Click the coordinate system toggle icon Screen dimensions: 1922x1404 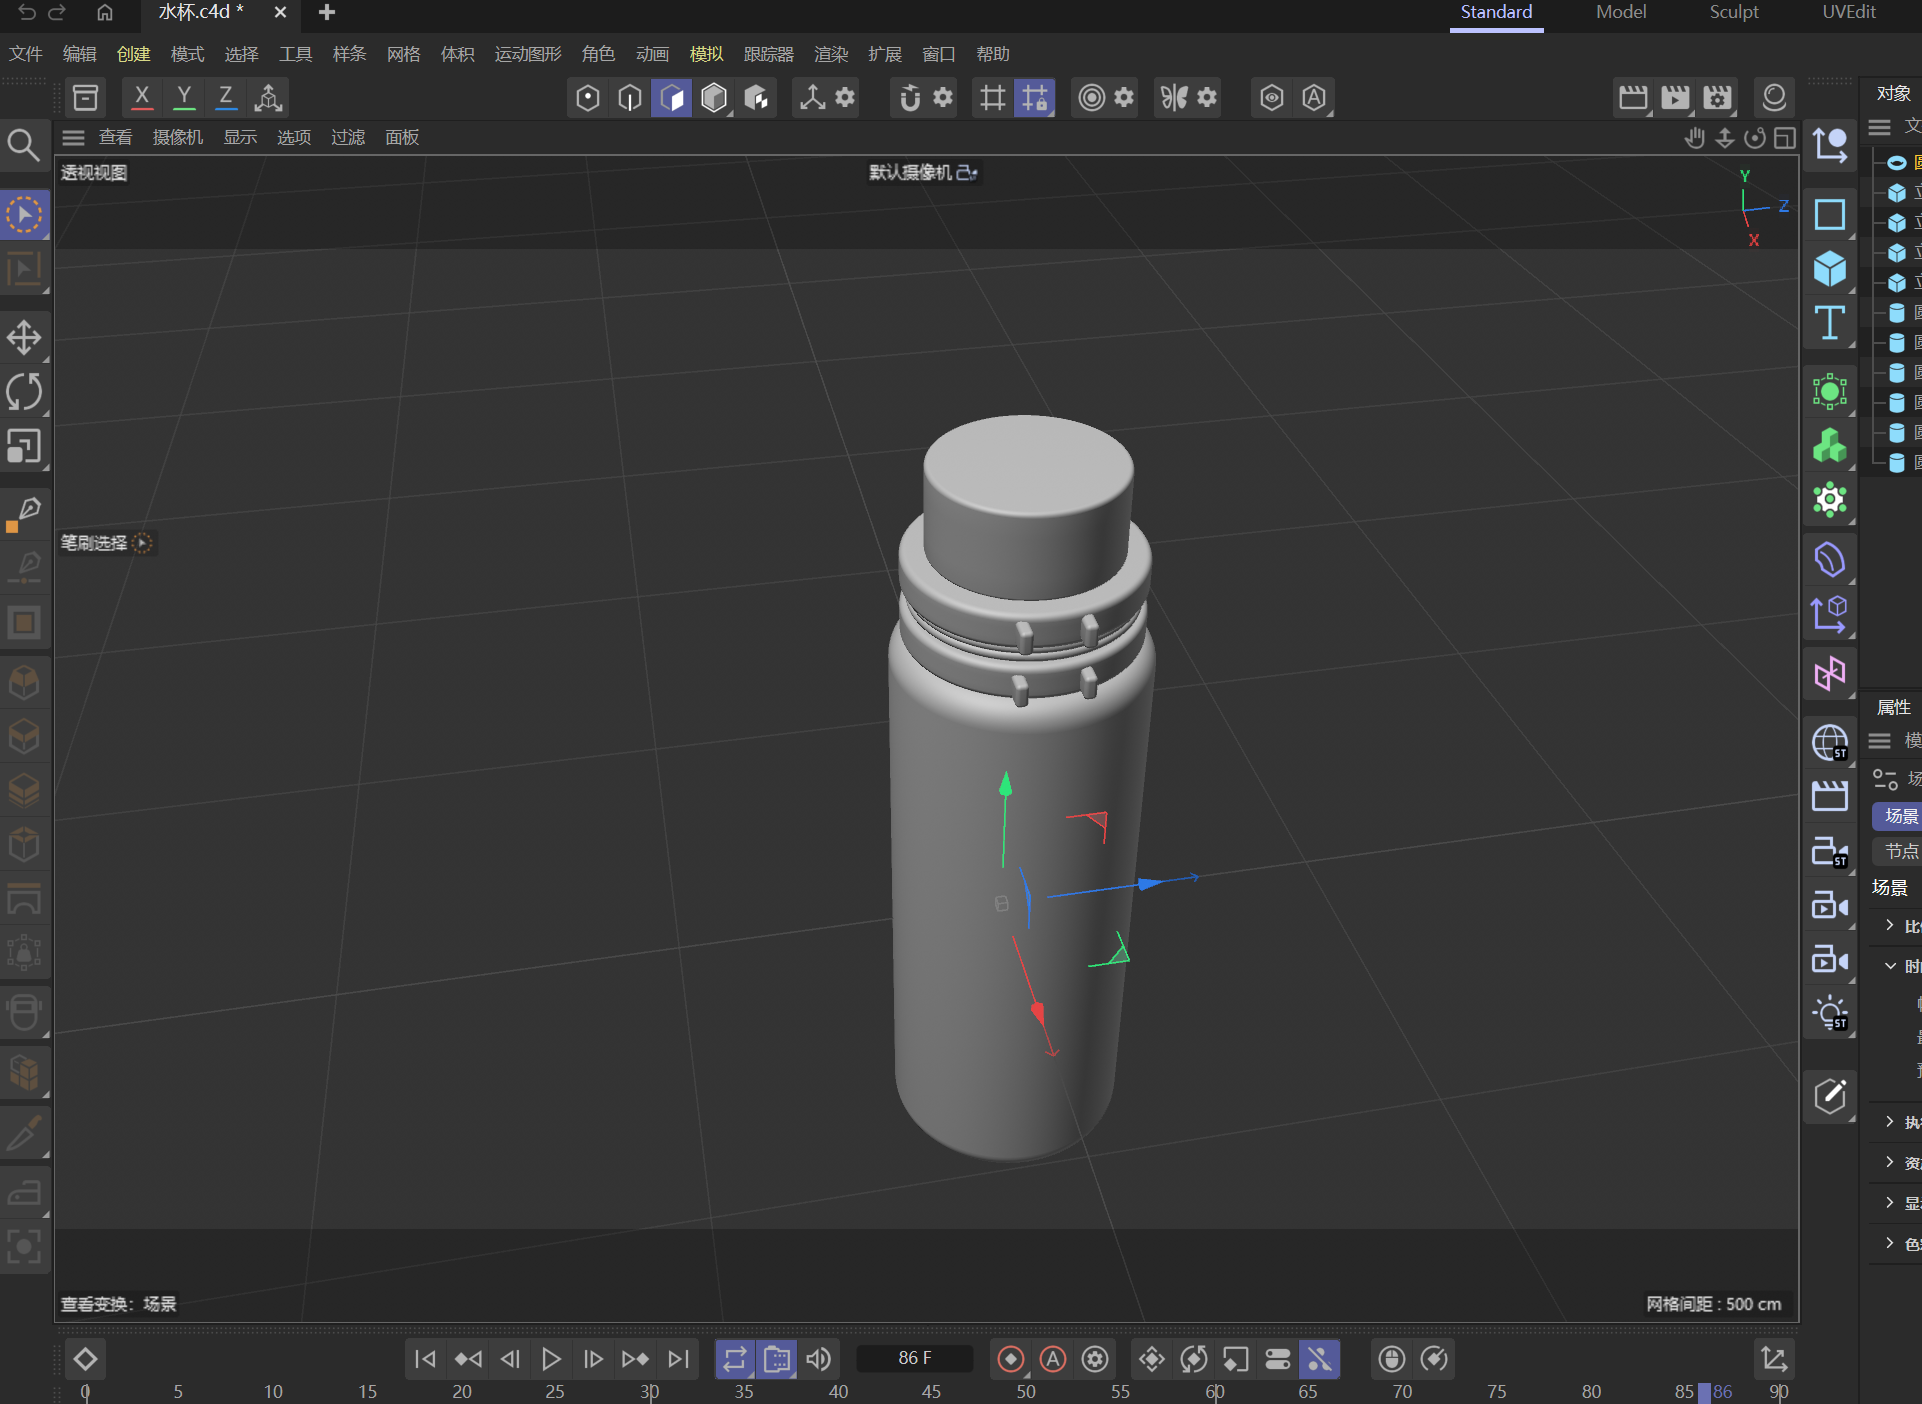268,97
